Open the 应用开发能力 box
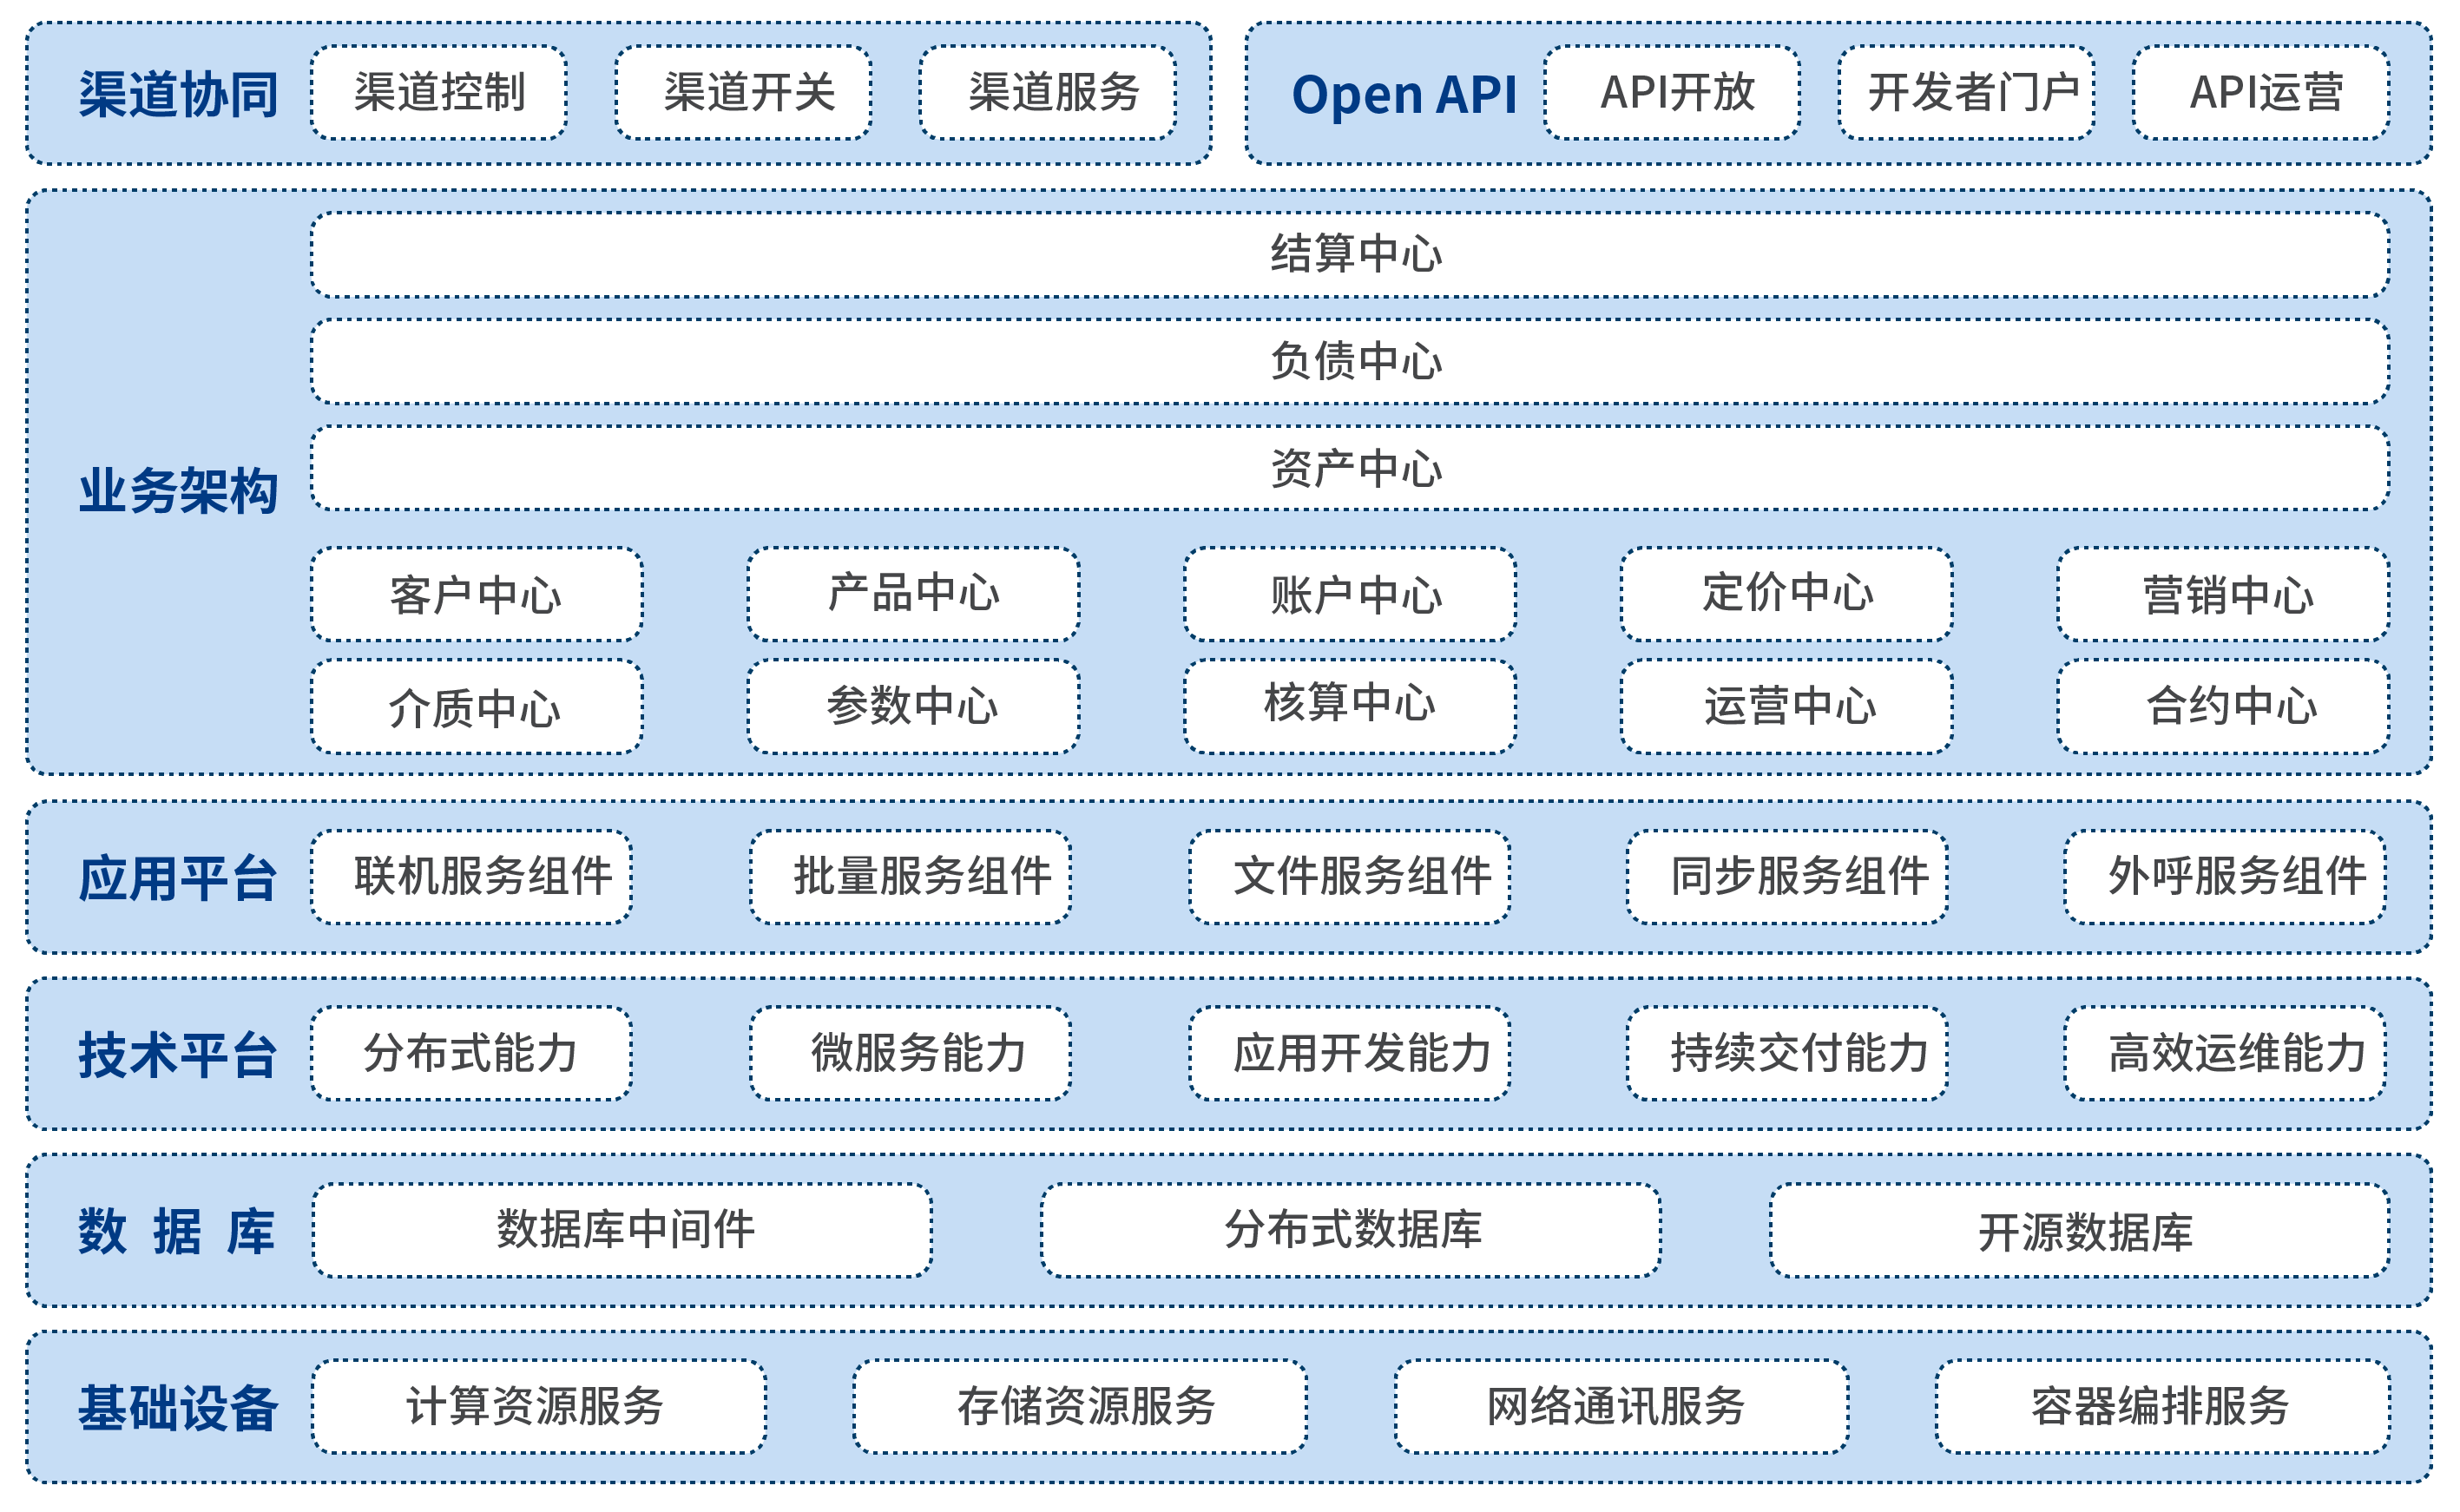The width and height of the screenshot is (2460, 1512). click(1350, 1054)
